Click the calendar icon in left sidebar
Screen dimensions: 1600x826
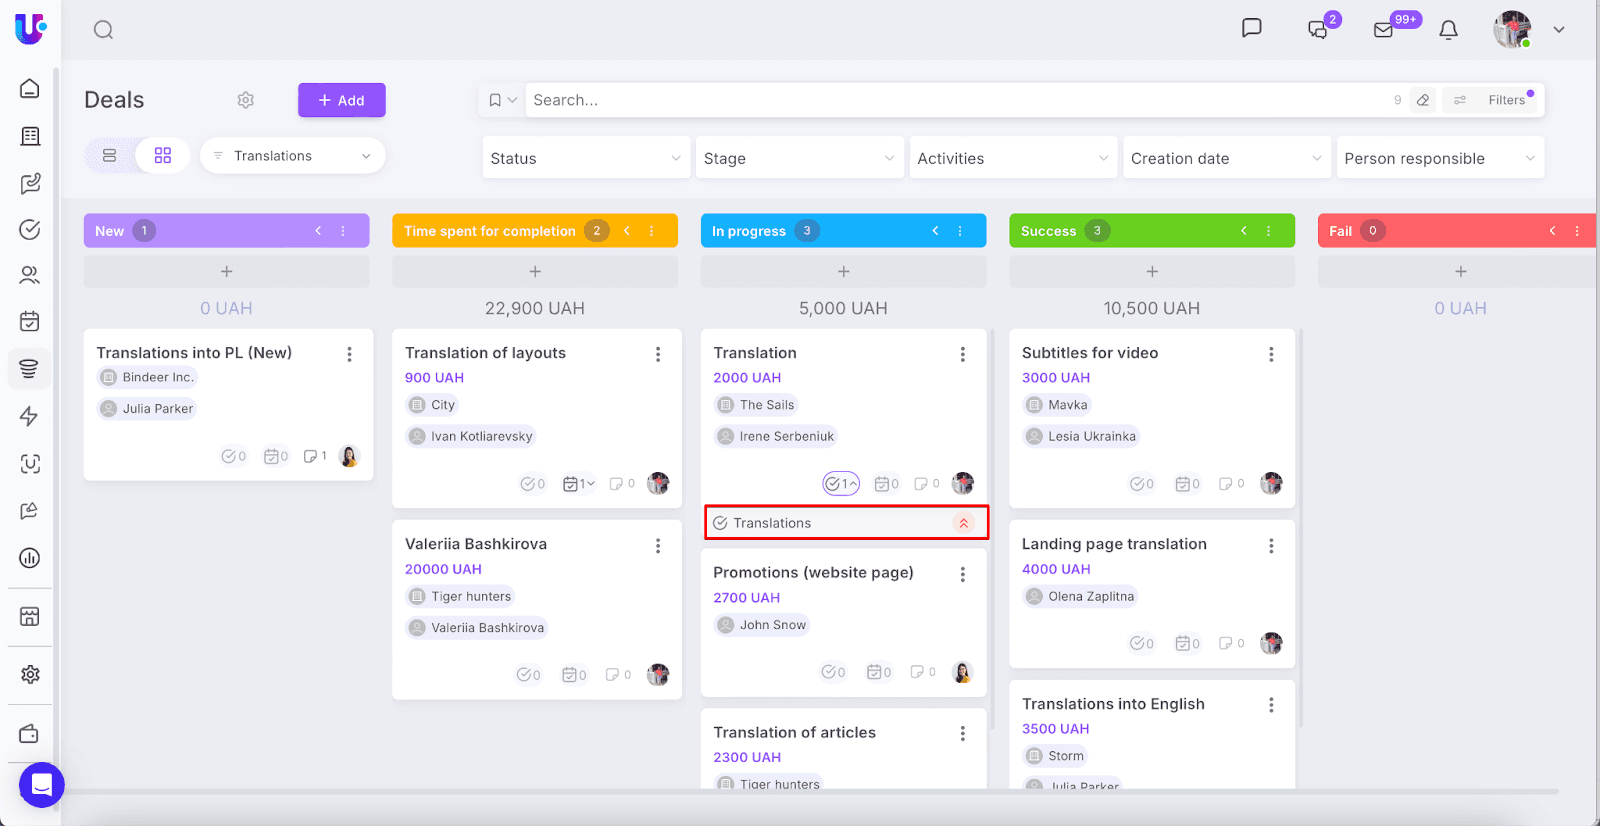(30, 321)
